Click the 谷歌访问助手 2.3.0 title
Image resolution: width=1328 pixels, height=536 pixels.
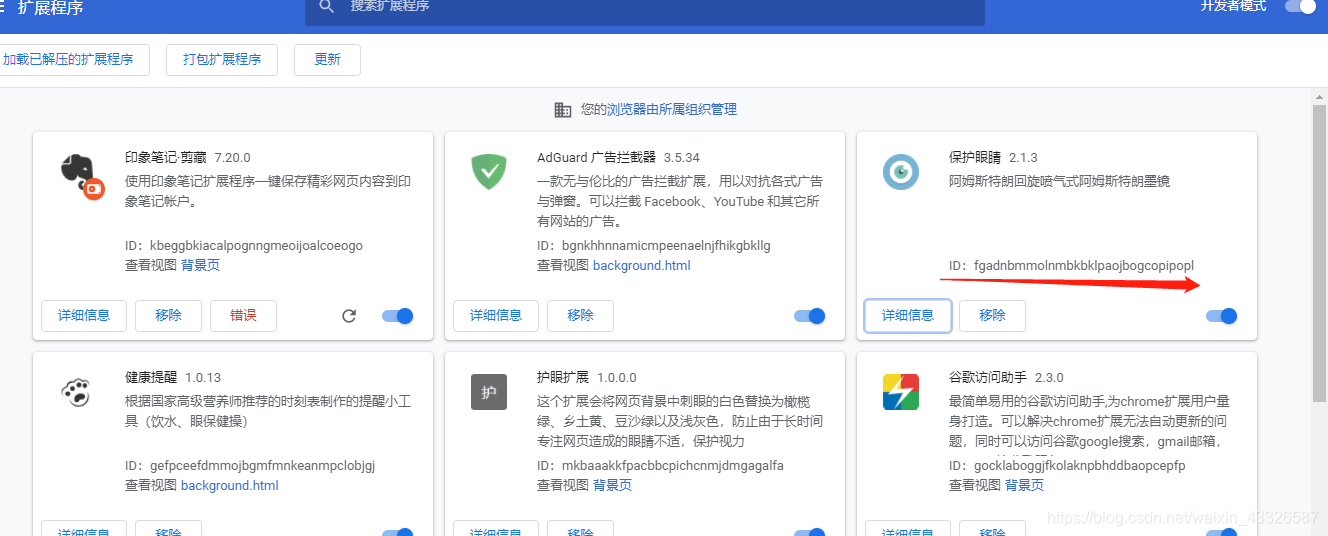click(1006, 378)
